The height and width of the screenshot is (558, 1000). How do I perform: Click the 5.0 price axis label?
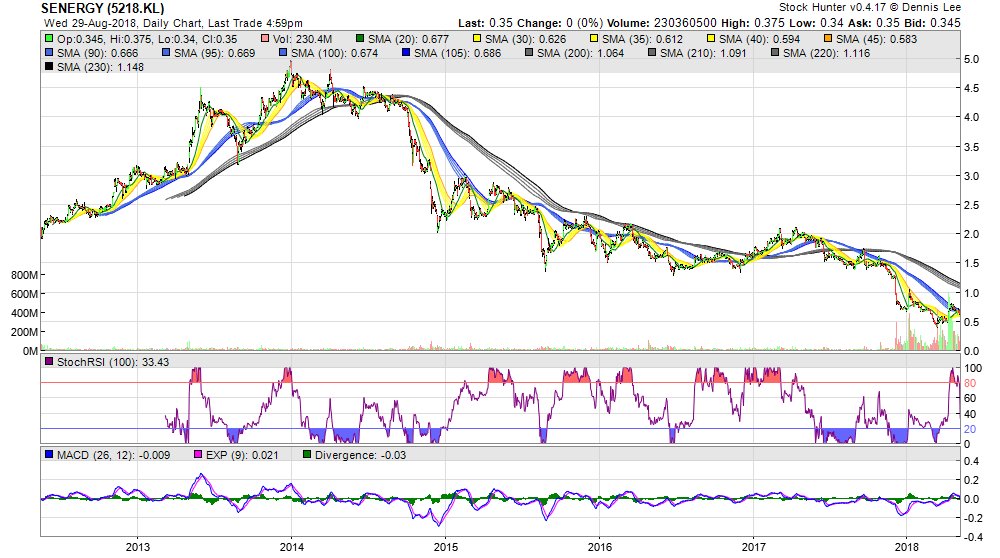[x=971, y=59]
